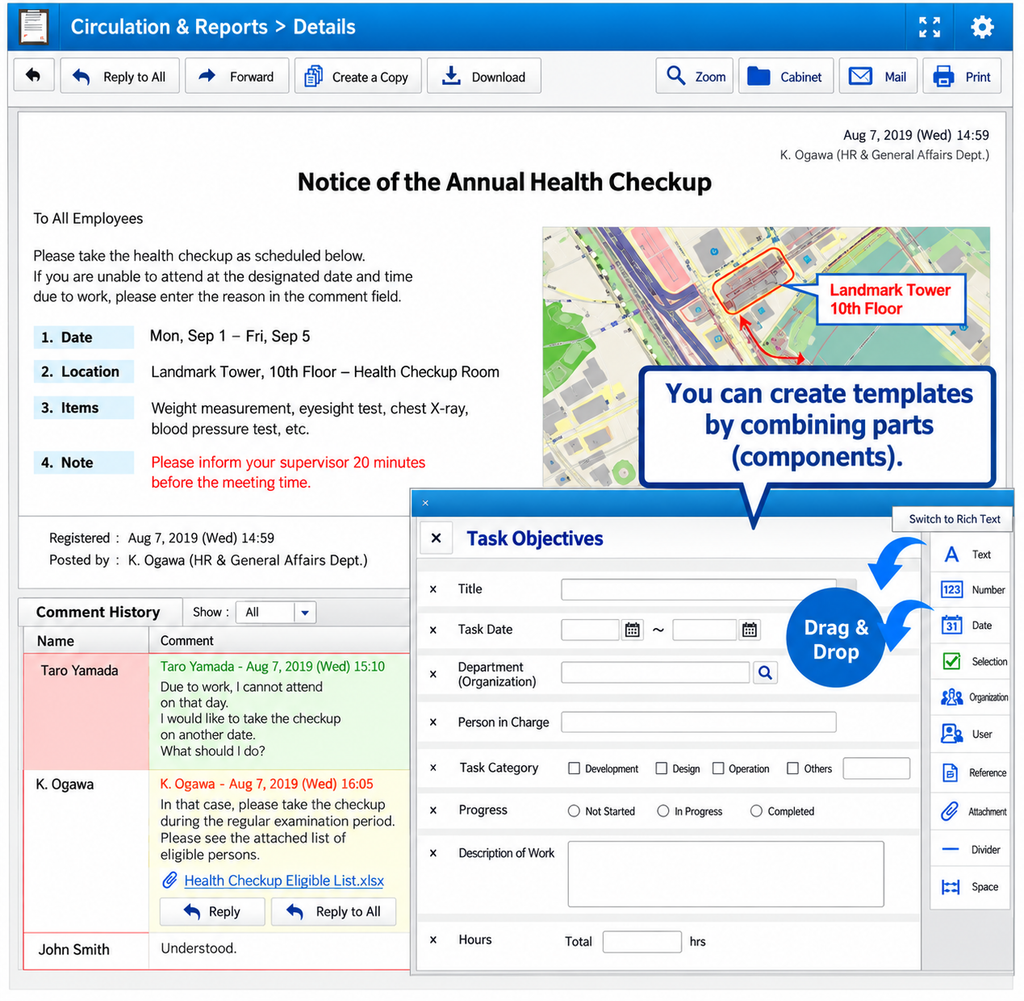Image resolution: width=1024 pixels, height=1001 pixels.
Task: Select the Selection component in parts palette
Action: coord(970,661)
